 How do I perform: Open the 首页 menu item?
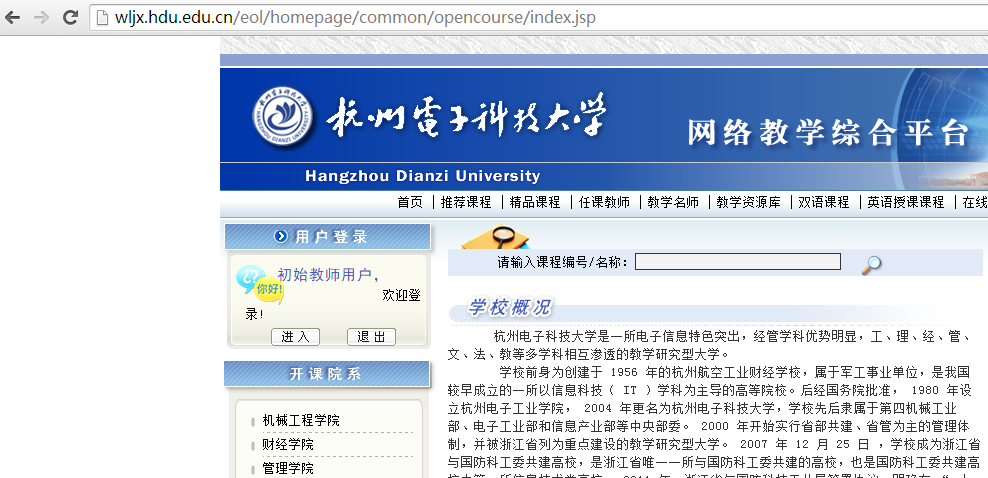coord(410,202)
